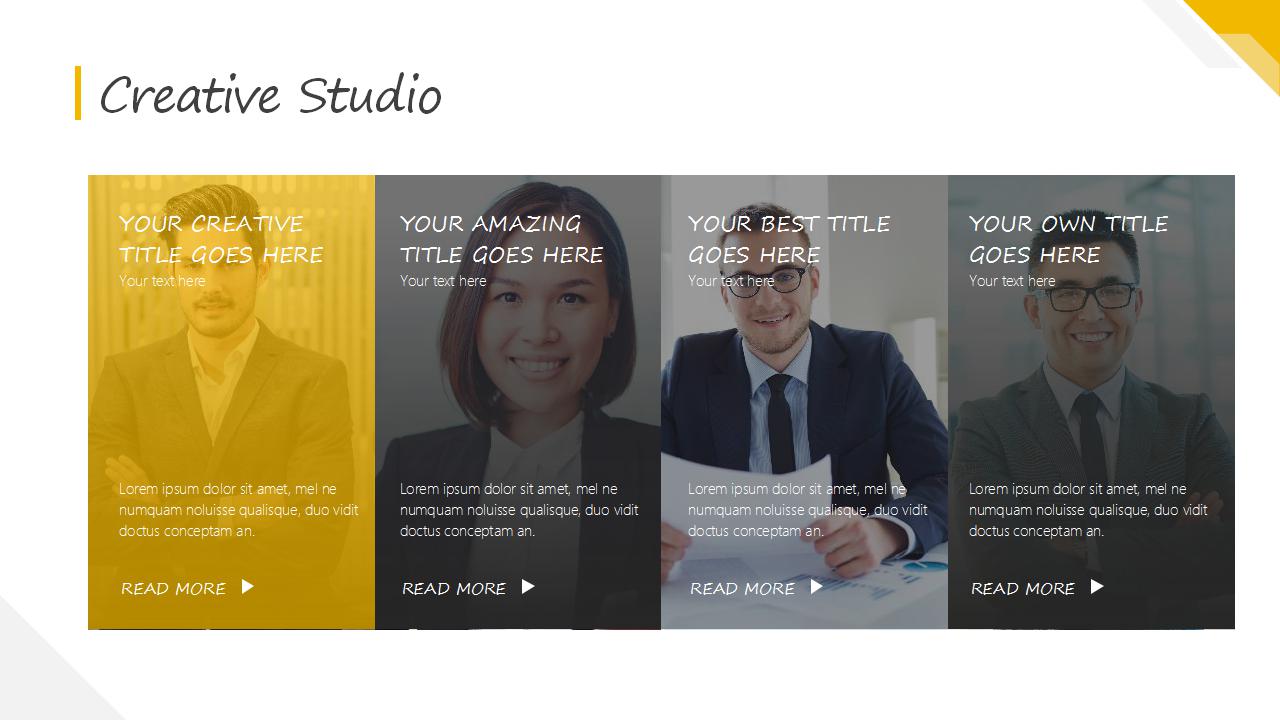Viewport: 1280px width, 720px height.
Task: Click the Lorem ipsum paragraph in yellow card
Action: 239,510
